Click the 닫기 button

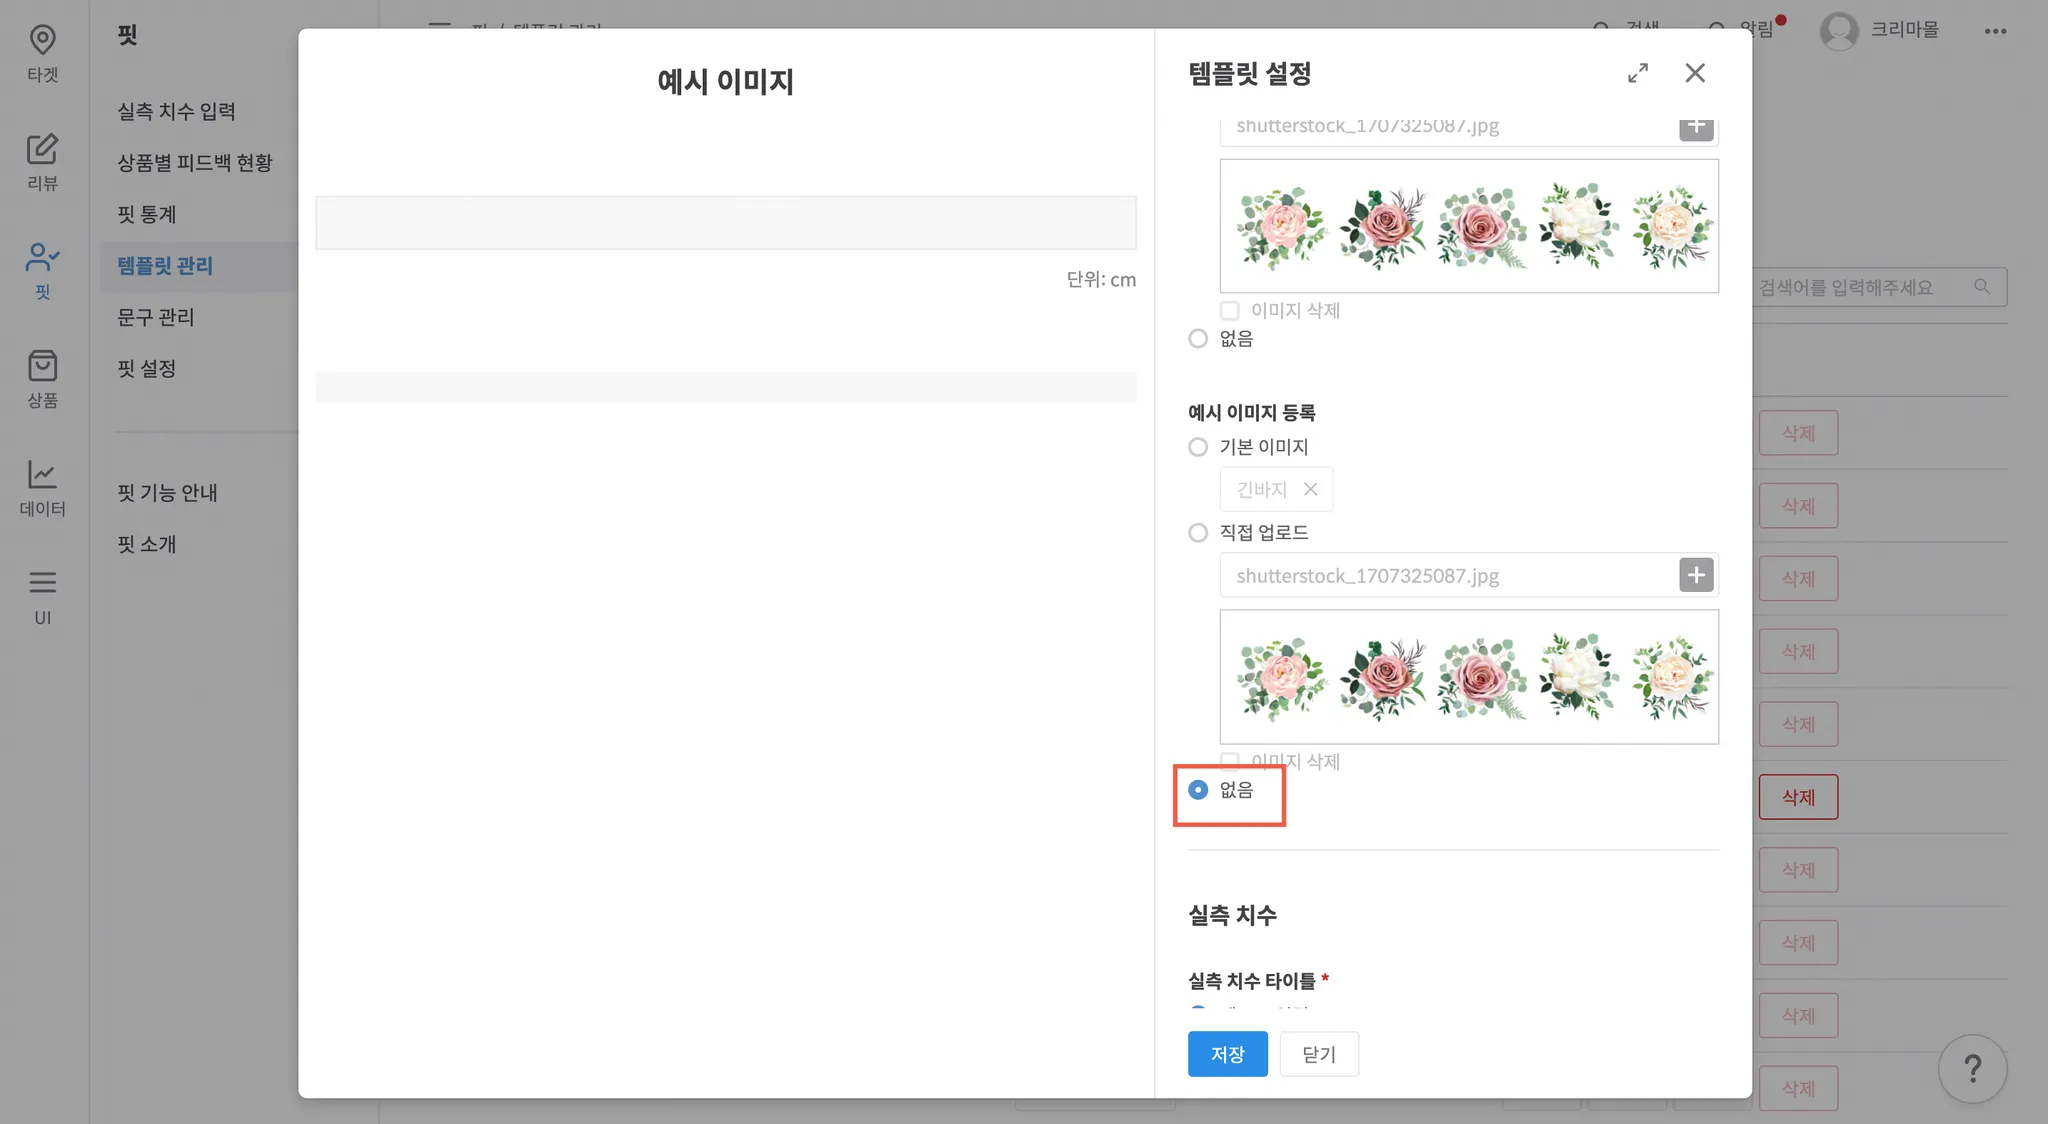1318,1054
